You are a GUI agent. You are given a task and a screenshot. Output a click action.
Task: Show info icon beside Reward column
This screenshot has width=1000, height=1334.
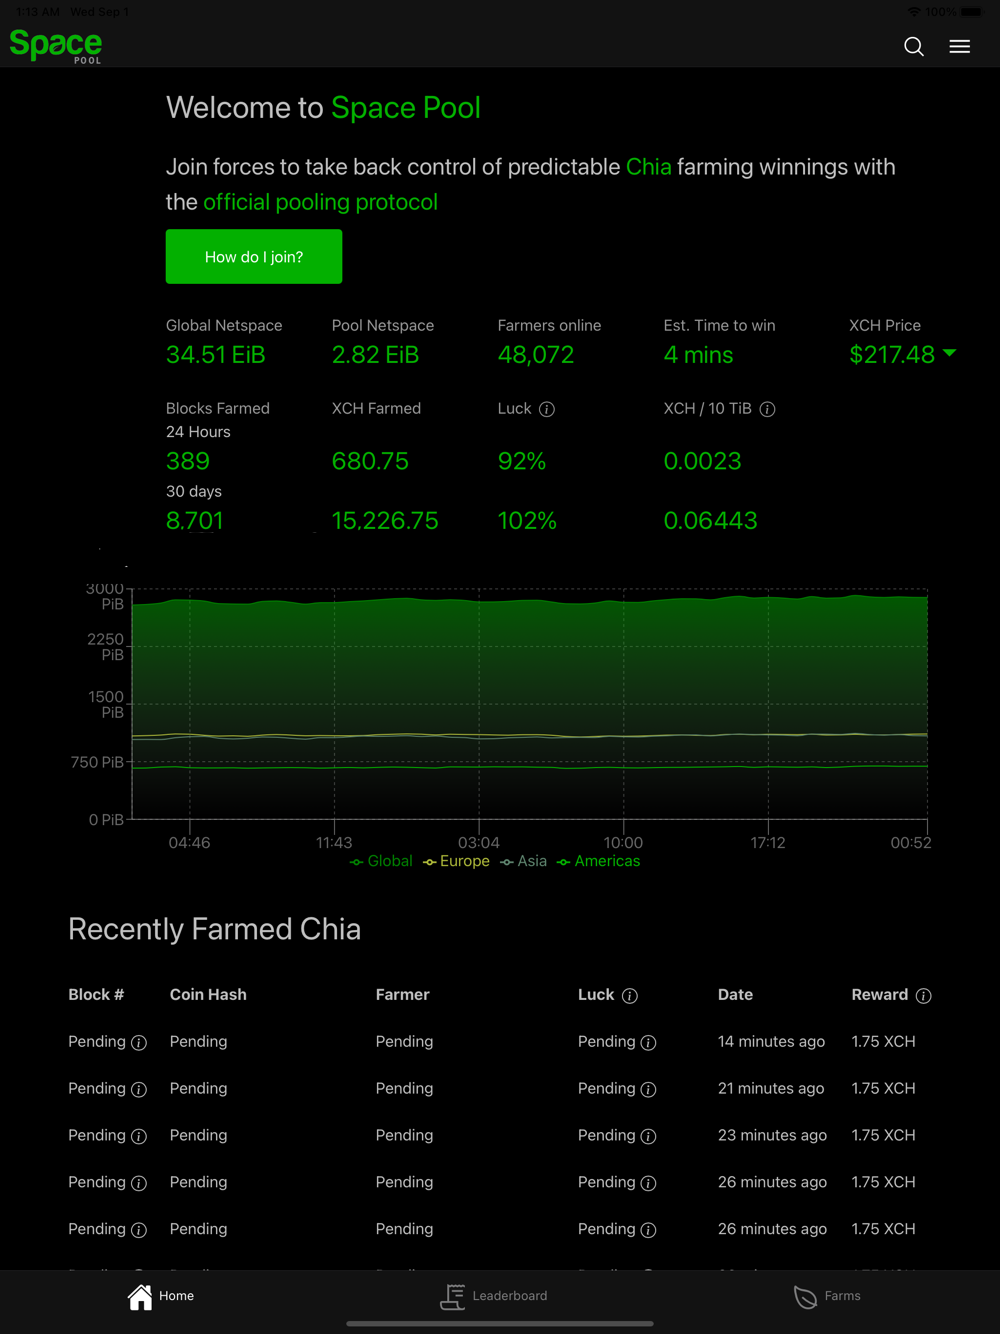924,995
